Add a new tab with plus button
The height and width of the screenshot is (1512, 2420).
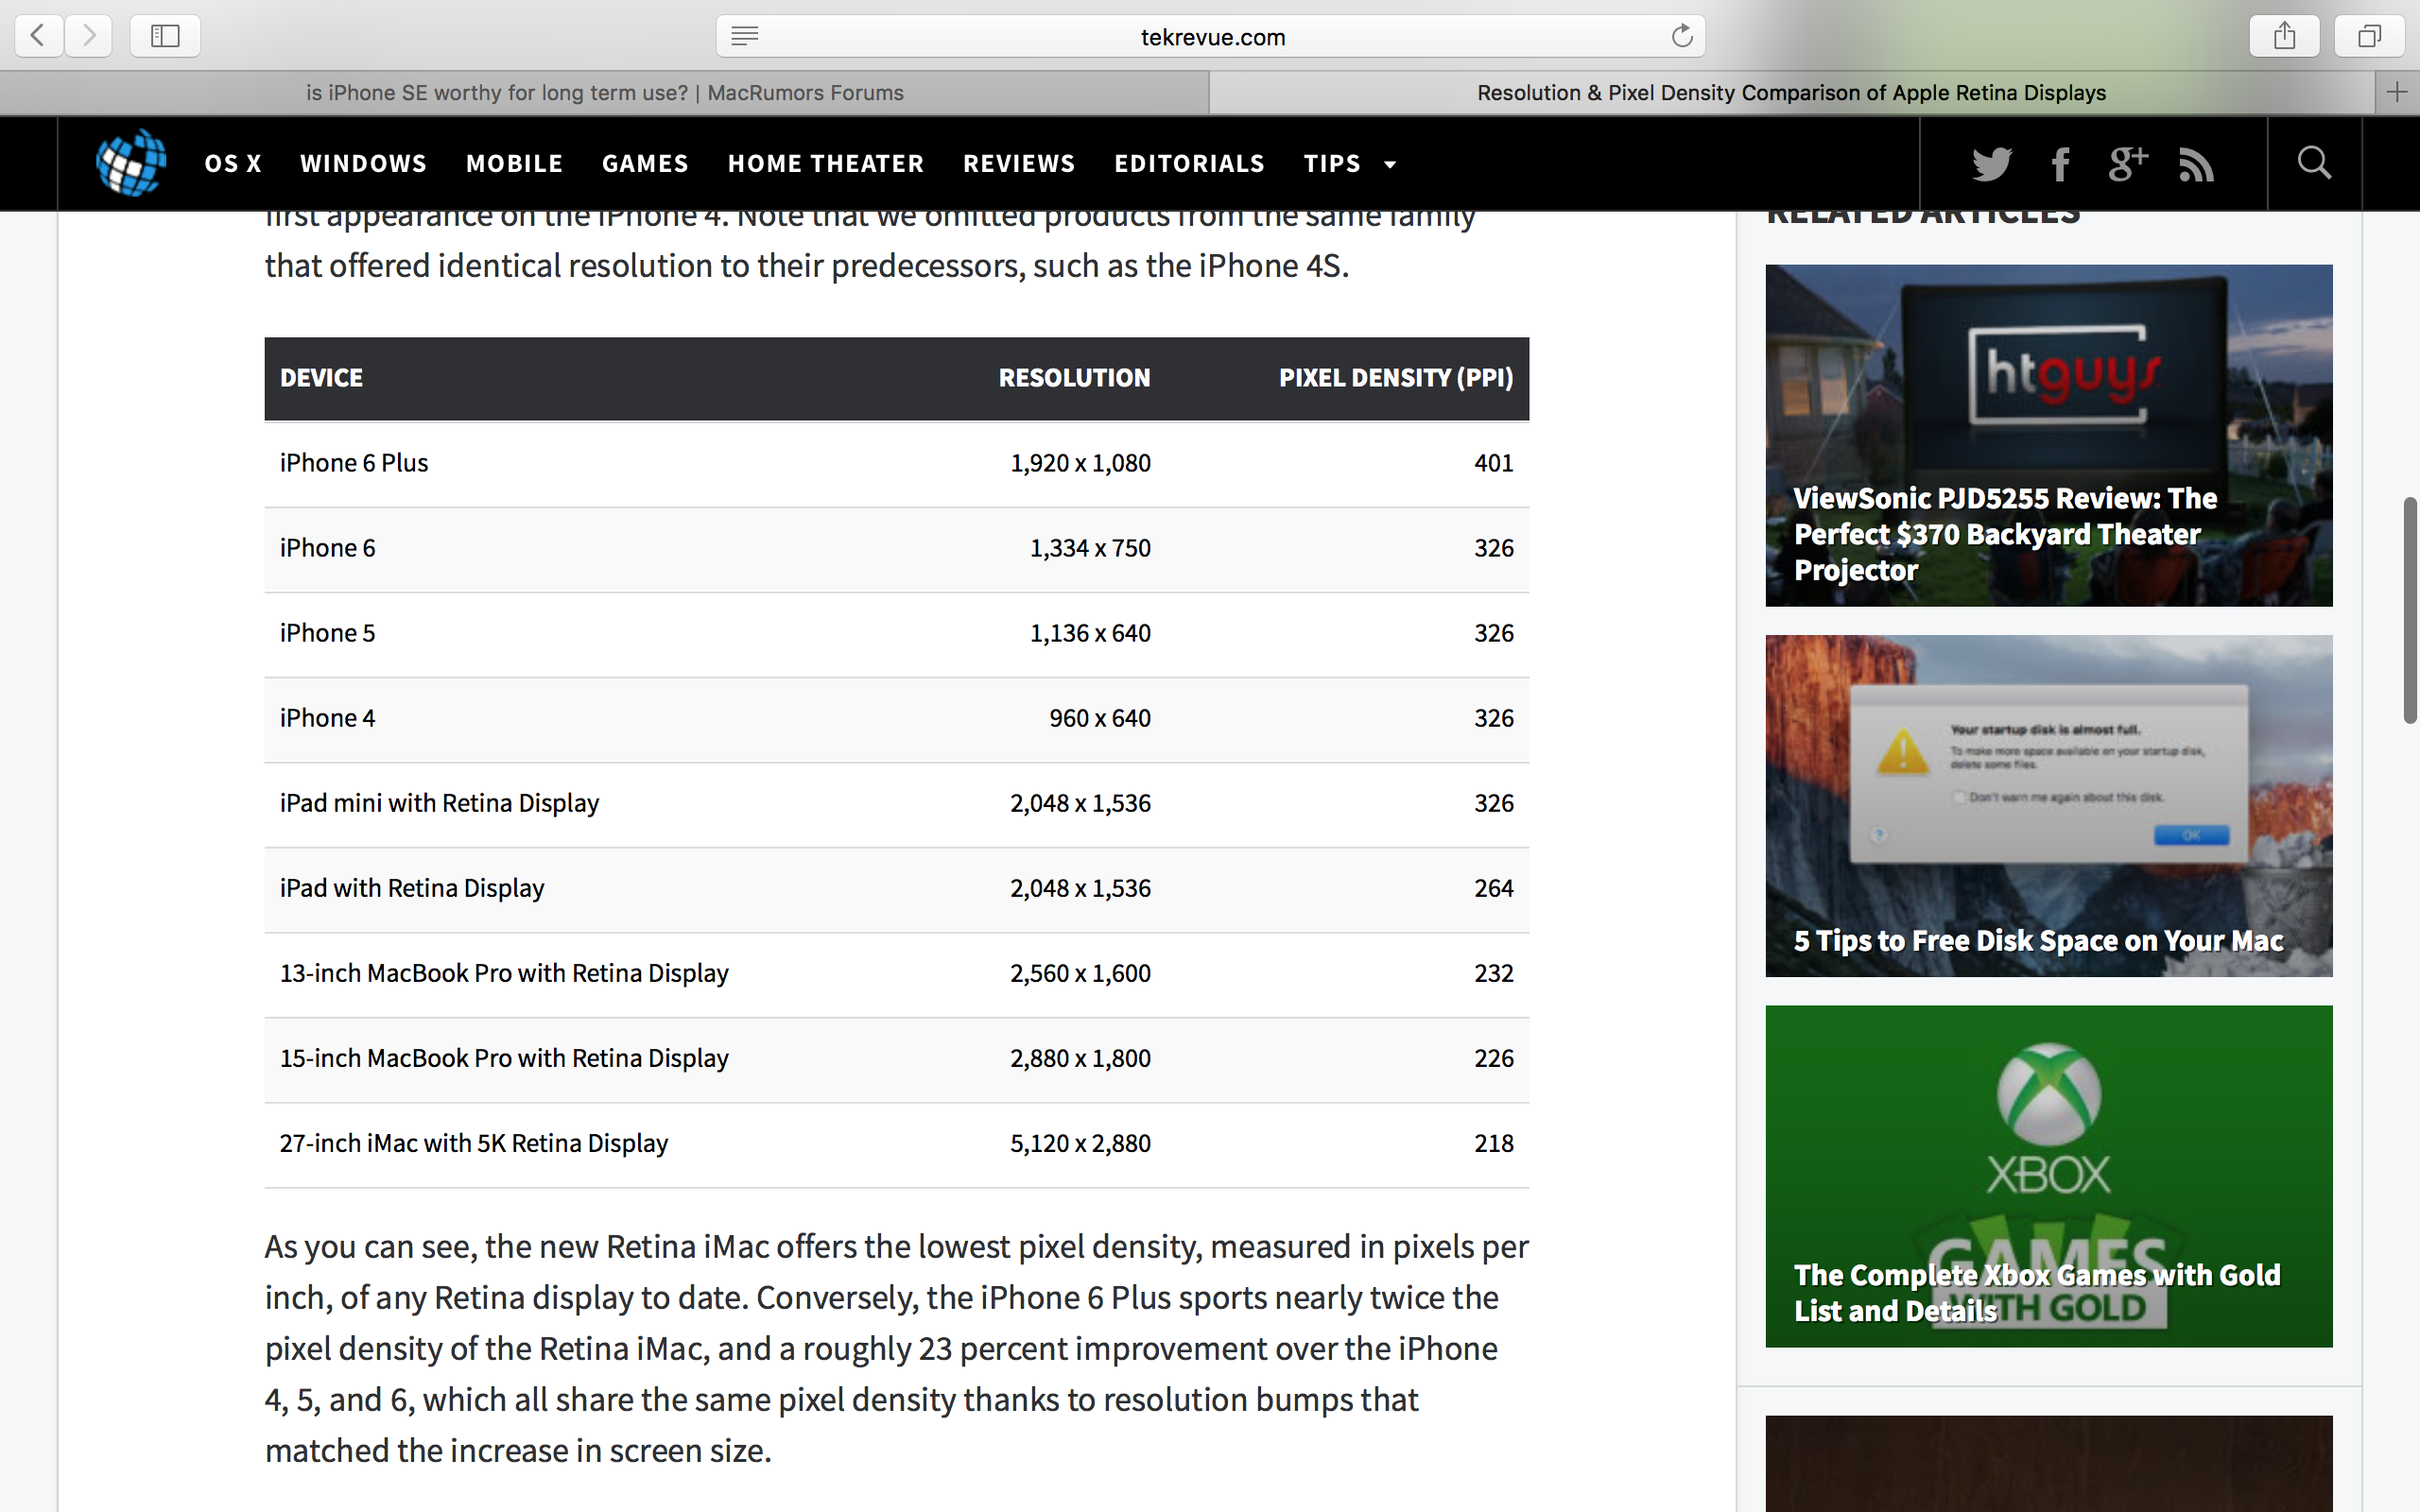[2397, 92]
